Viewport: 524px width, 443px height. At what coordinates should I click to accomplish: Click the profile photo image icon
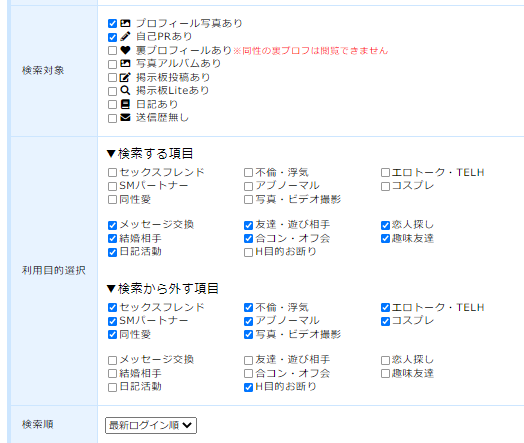click(125, 23)
